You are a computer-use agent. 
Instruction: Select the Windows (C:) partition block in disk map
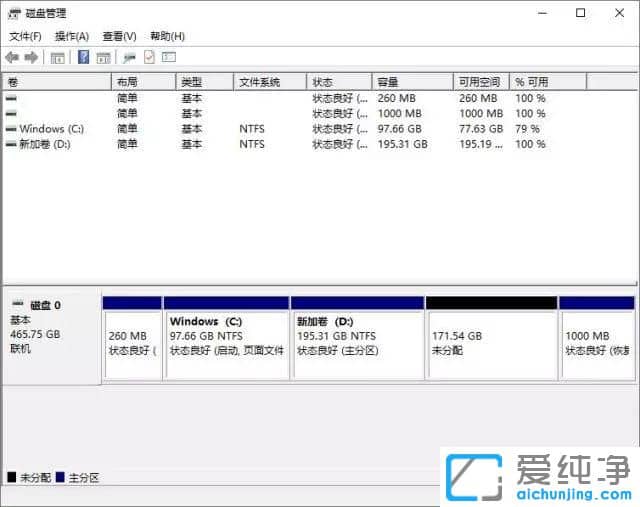226,343
